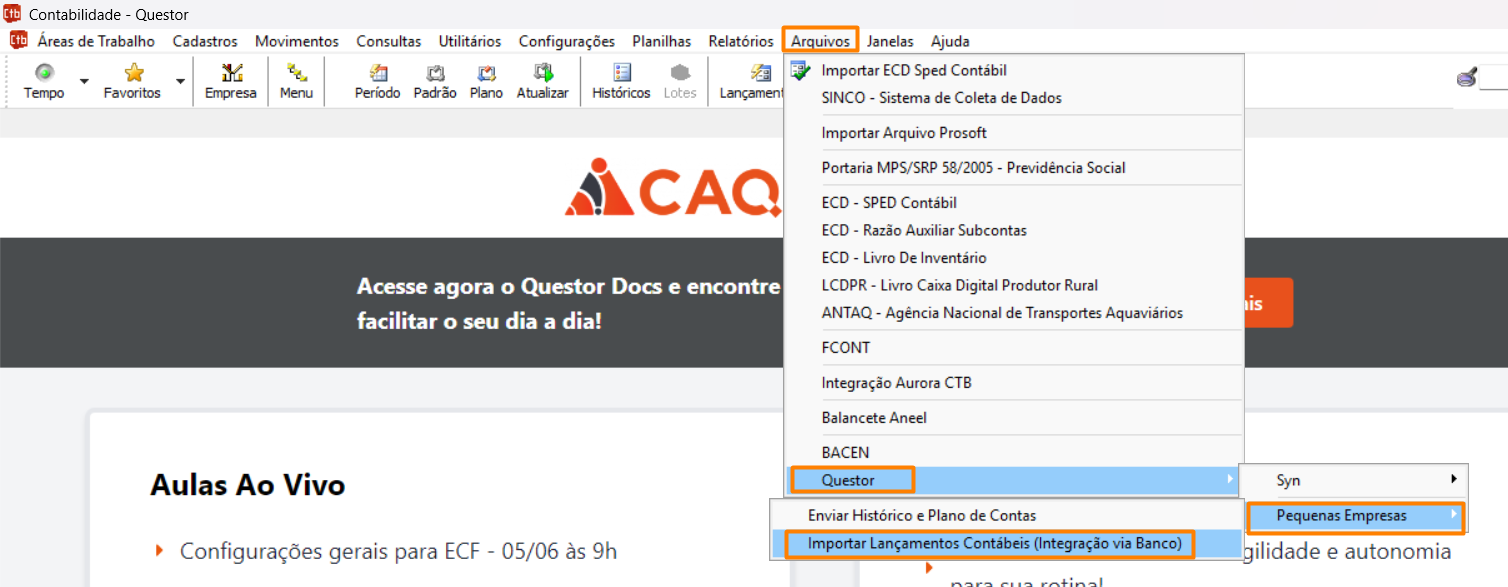Open the Planilhas menu

(662, 41)
